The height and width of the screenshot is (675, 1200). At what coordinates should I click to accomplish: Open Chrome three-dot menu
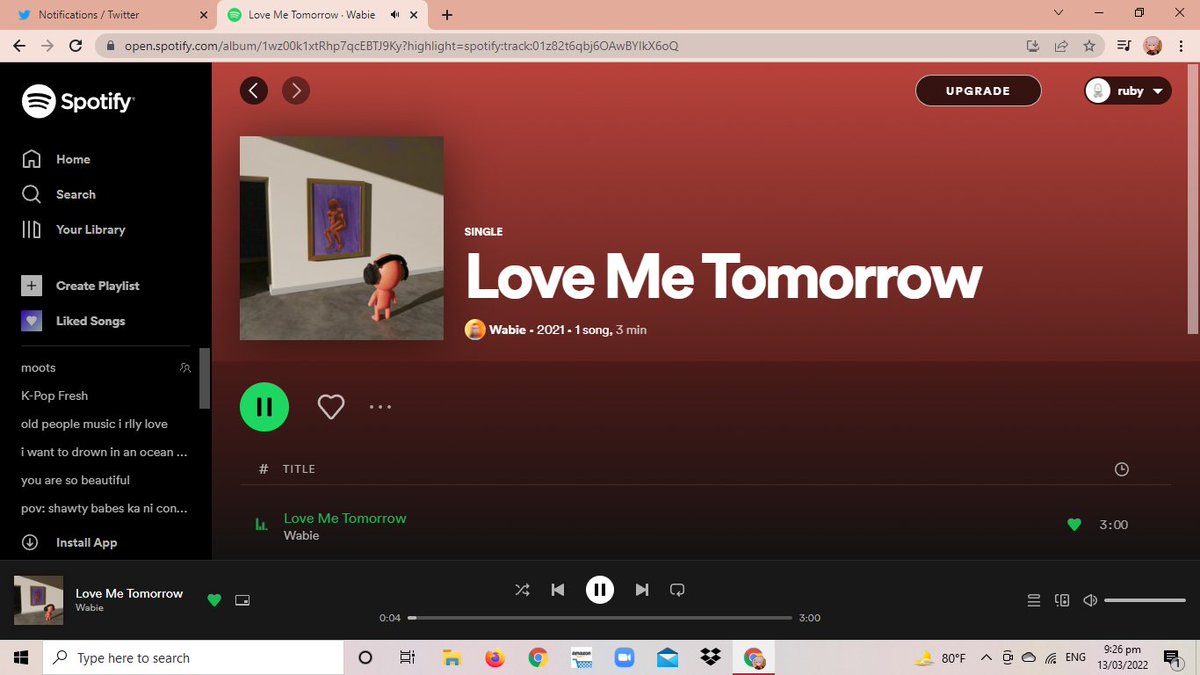[x=1183, y=45]
